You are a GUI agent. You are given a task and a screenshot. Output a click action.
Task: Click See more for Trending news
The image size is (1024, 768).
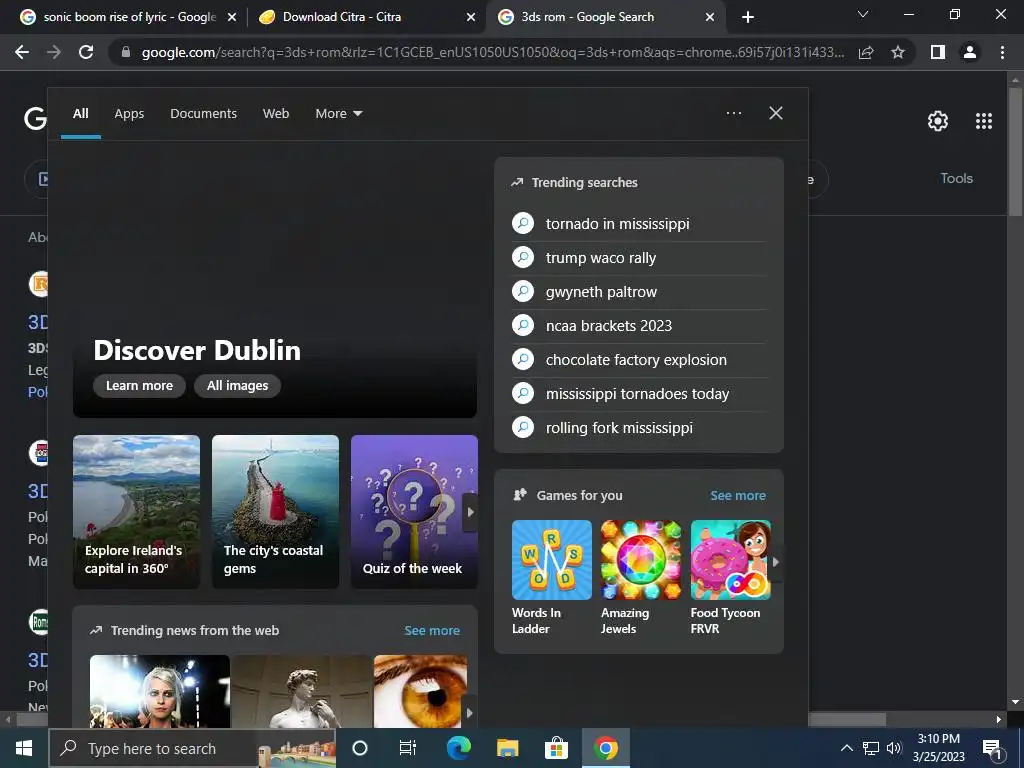pos(432,630)
